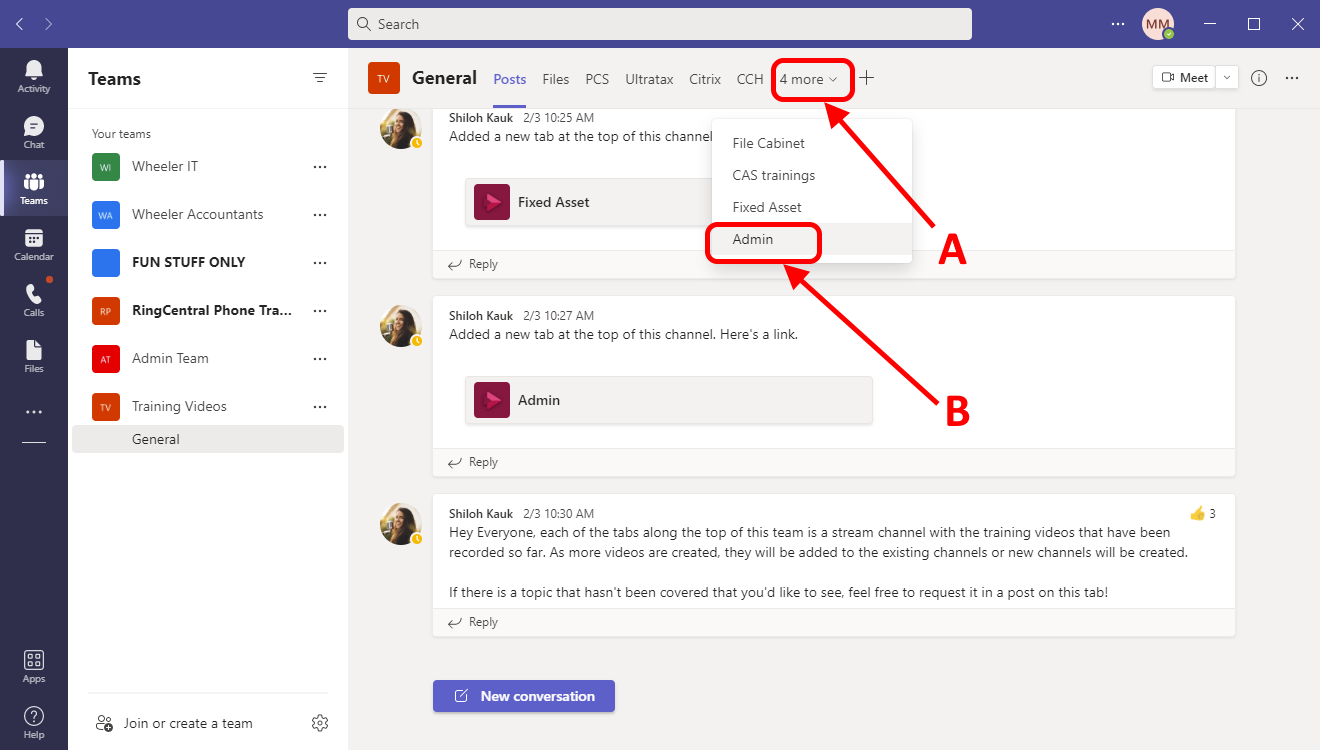Reply to the Admin tab post

click(472, 462)
